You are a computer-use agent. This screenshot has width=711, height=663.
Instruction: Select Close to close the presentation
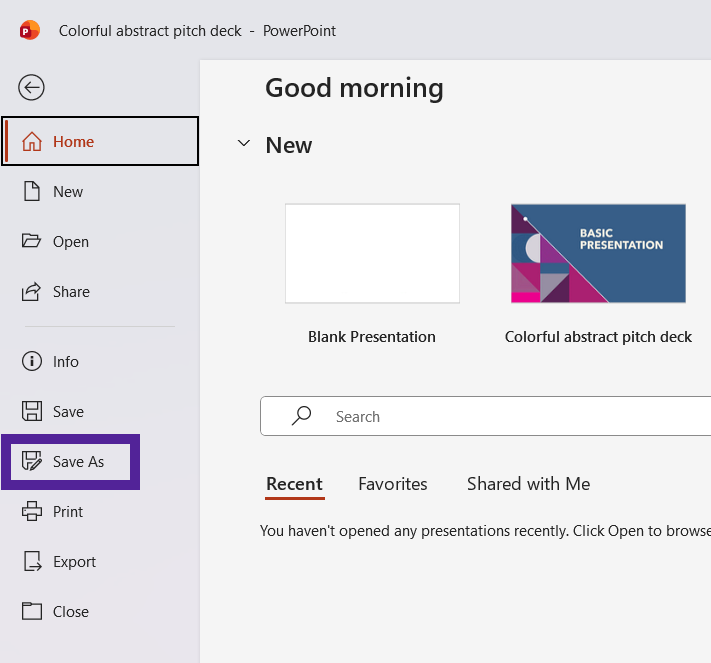[70, 611]
